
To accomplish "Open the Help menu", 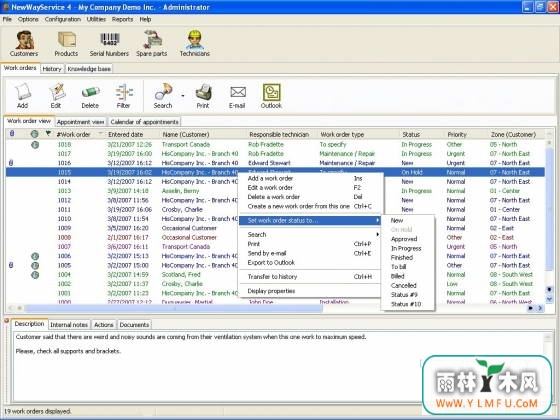I will coord(145,19).
